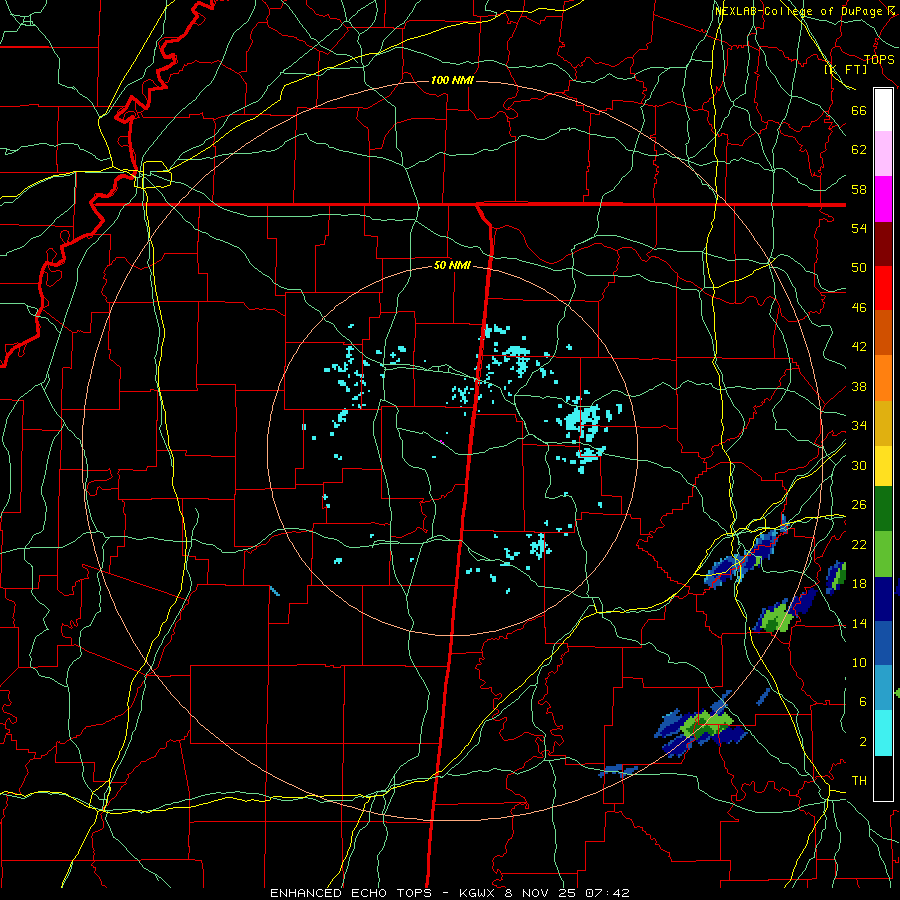Viewport: 900px width, 900px height.
Task: Click the legend value 54
Action: (x=859, y=228)
